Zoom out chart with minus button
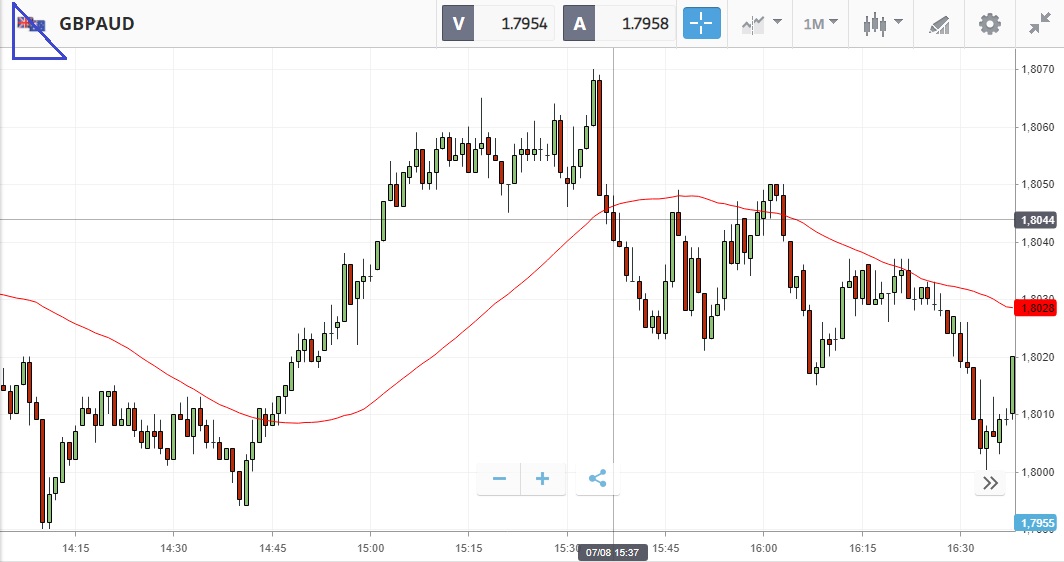The width and height of the screenshot is (1064, 562). 499,479
